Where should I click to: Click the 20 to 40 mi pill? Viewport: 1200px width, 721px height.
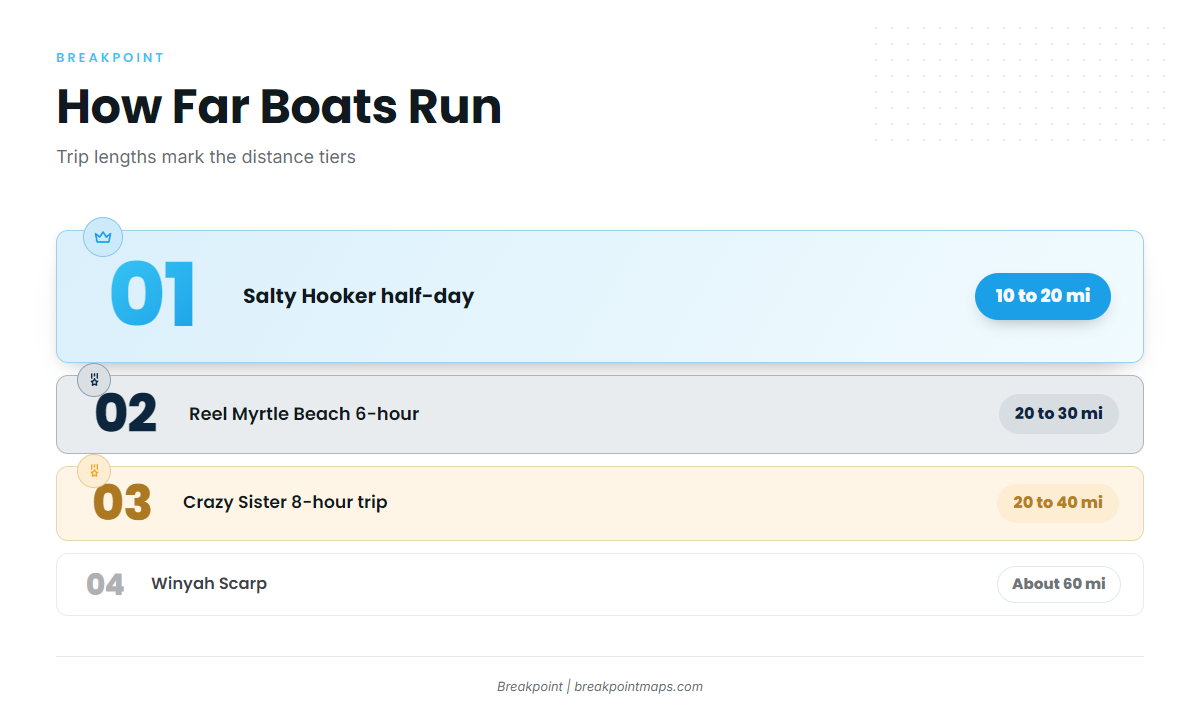pyautogui.click(x=1058, y=502)
